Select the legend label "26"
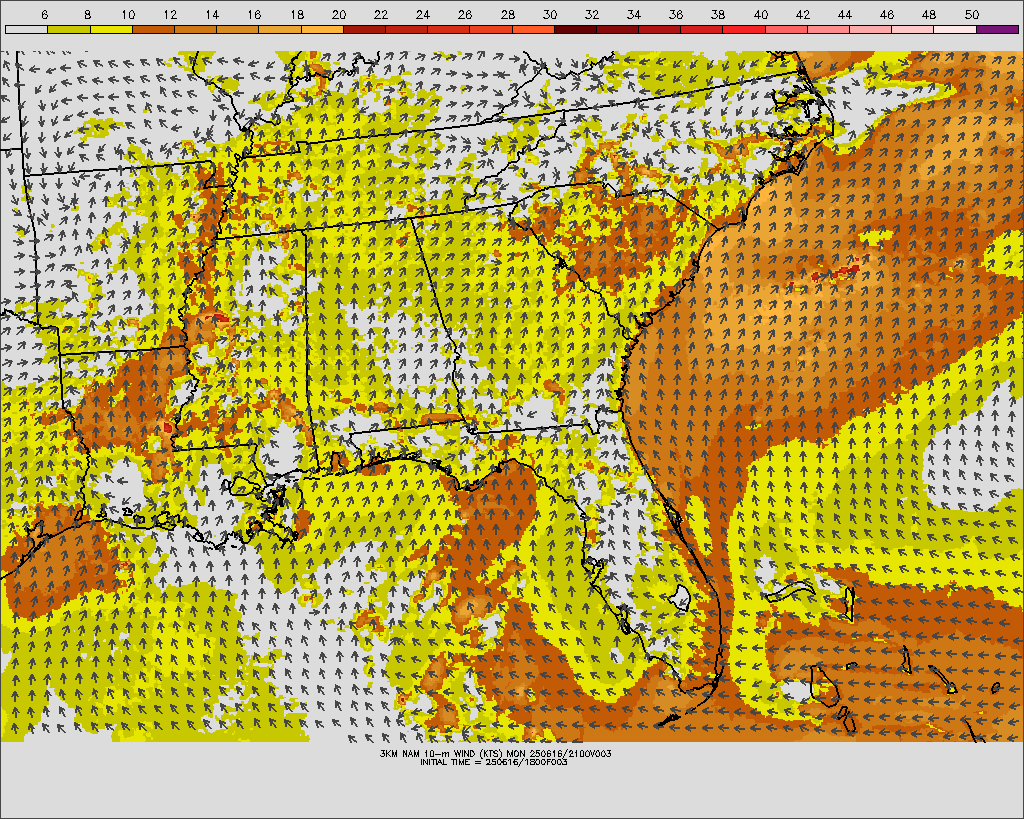This screenshot has width=1024, height=819. coord(465,14)
